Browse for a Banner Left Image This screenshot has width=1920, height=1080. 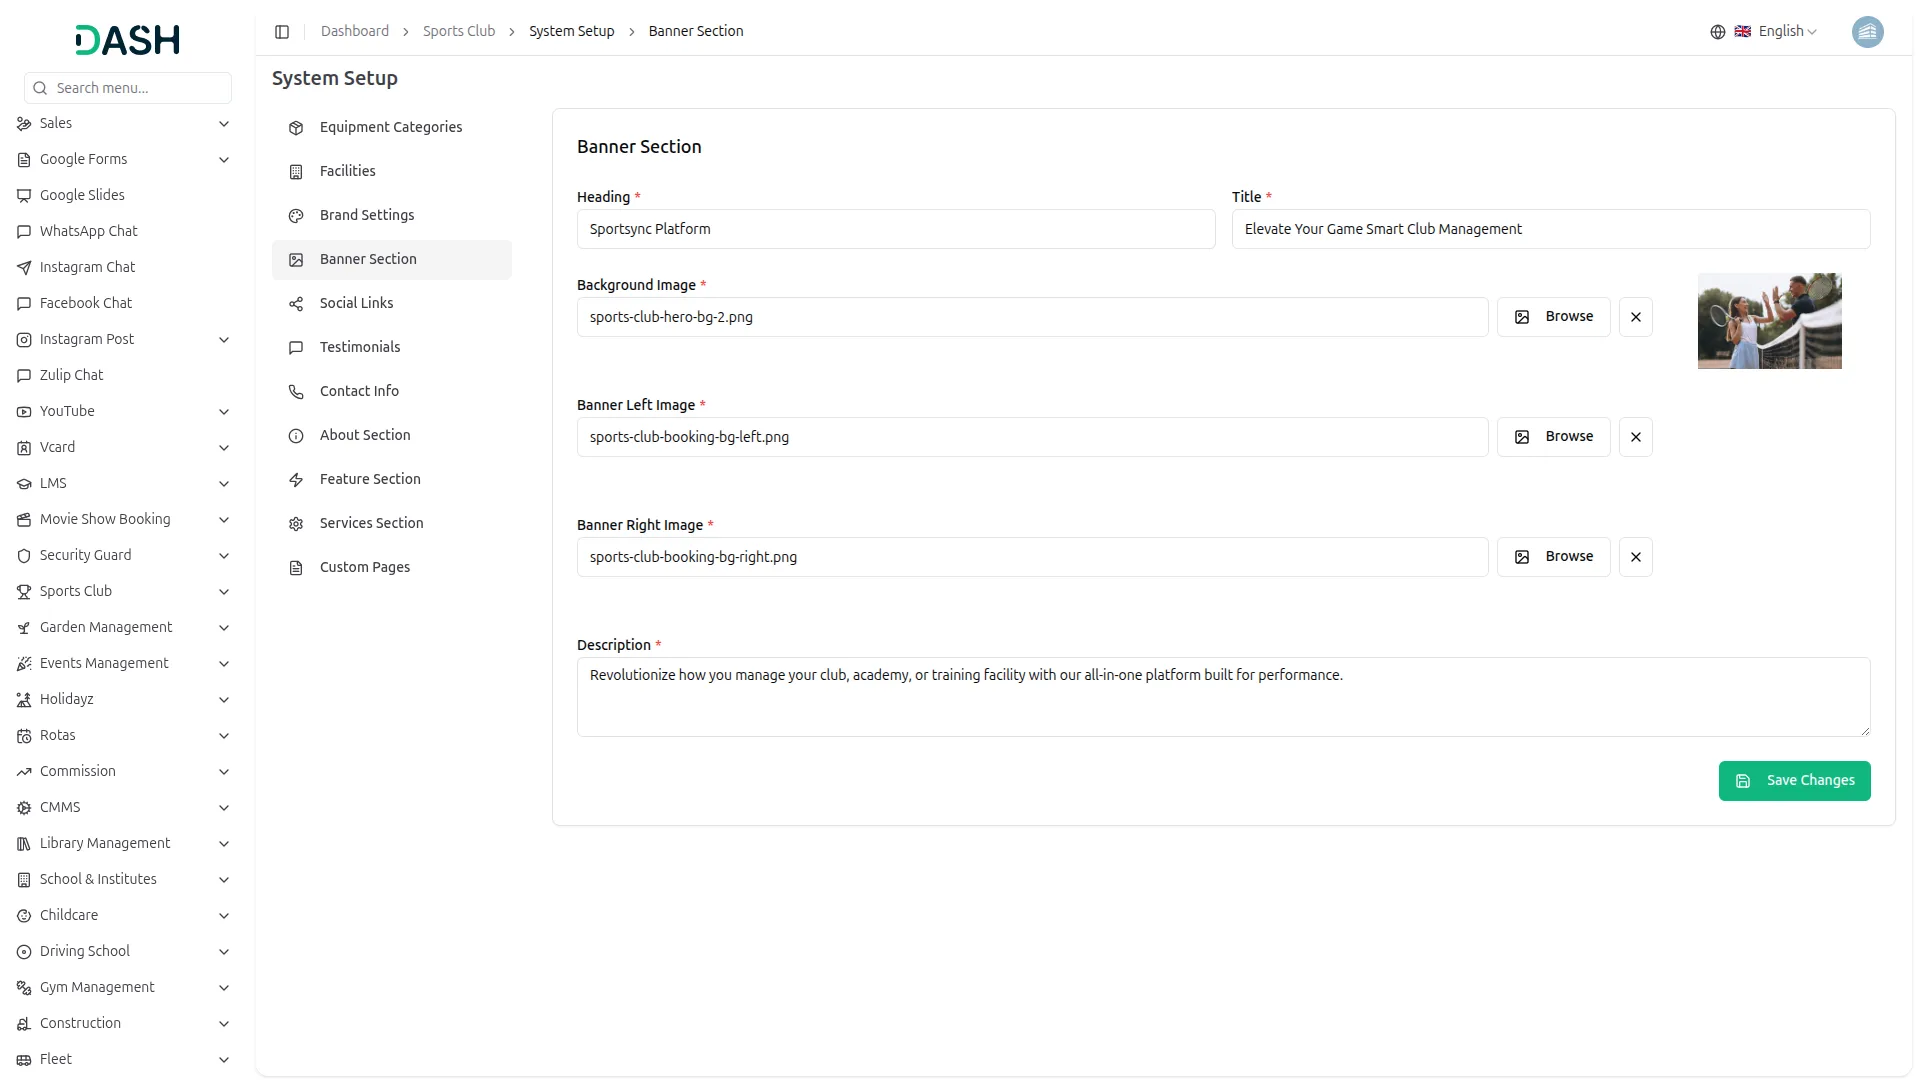[1553, 437]
